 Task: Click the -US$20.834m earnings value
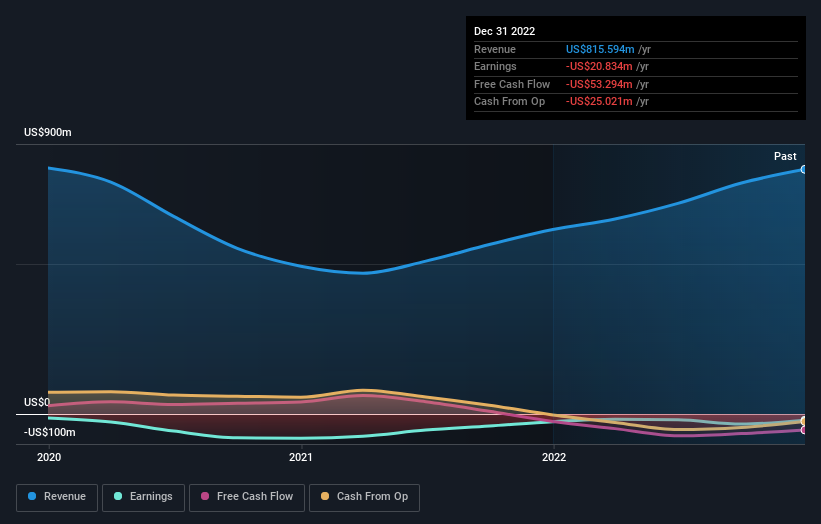(x=599, y=66)
